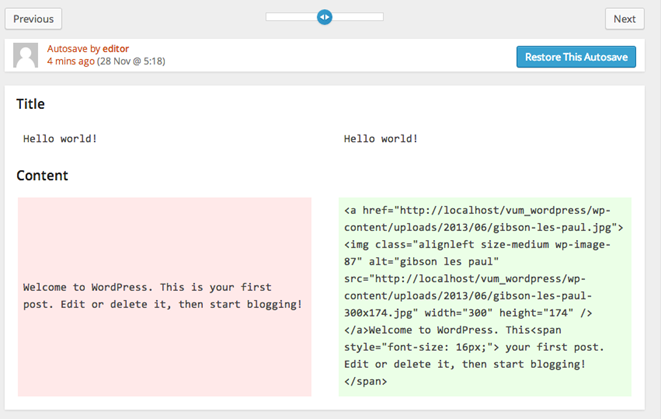Screen dimensions: 661x419
Task: Click the 'editor' author name
Action: [116, 49]
